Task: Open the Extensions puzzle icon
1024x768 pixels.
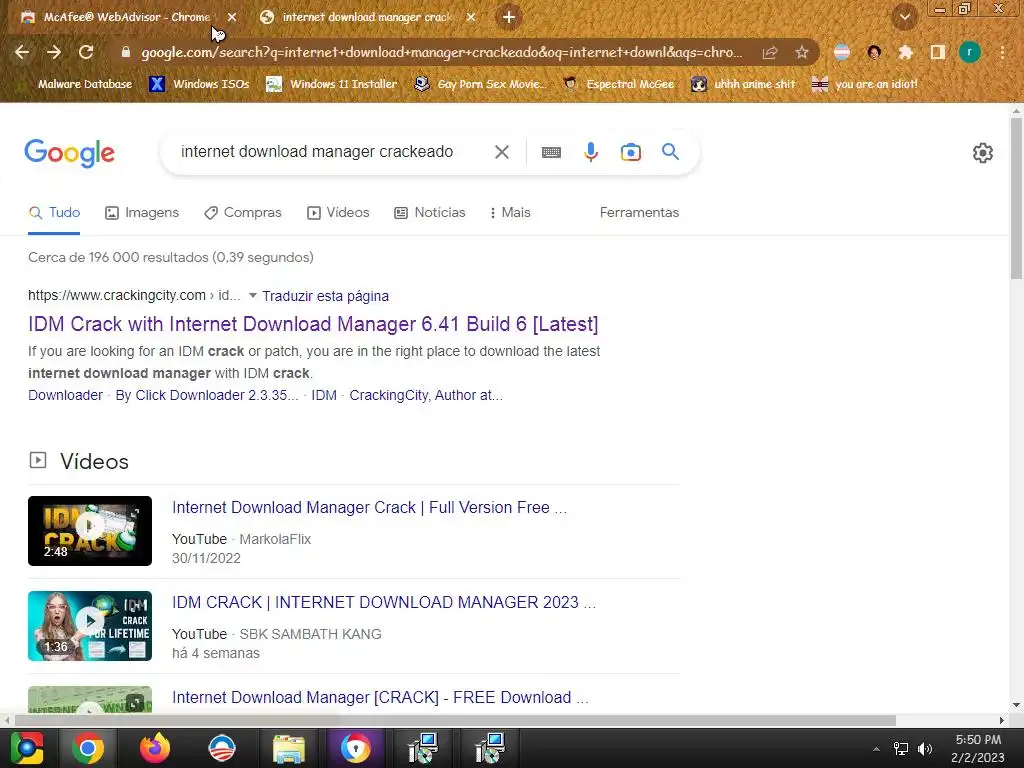Action: tap(905, 52)
